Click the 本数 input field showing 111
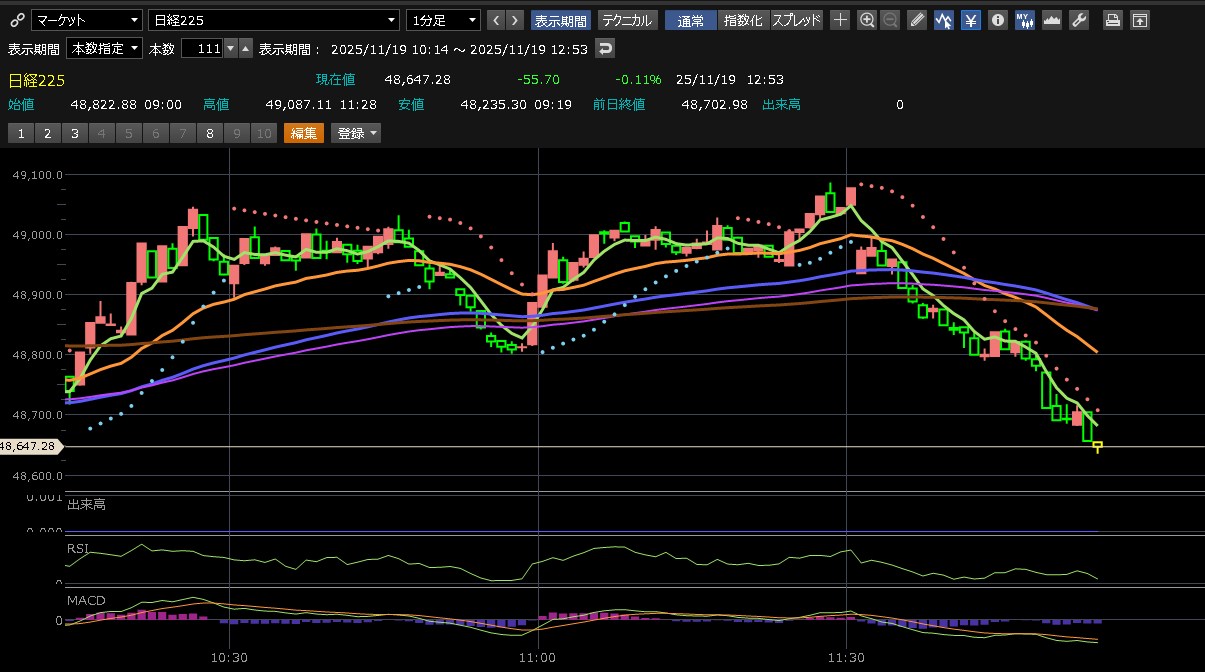Screen dimensions: 1205x672 coord(201,48)
